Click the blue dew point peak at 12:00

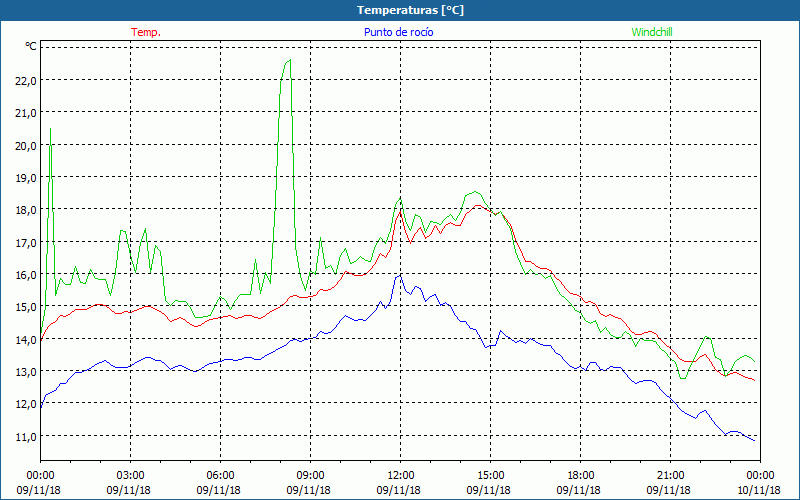pos(399,276)
